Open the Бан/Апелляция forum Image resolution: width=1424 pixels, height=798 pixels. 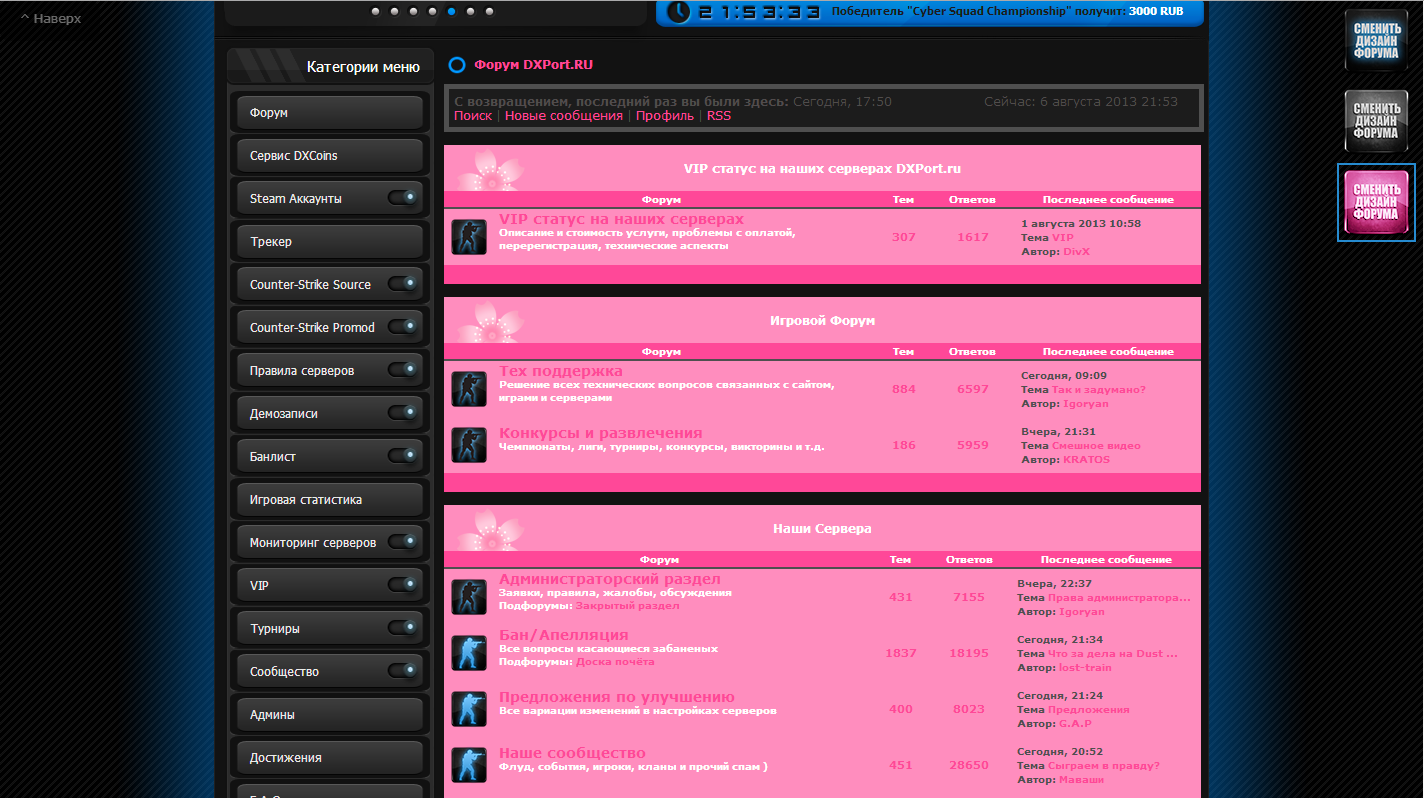[x=564, y=635]
